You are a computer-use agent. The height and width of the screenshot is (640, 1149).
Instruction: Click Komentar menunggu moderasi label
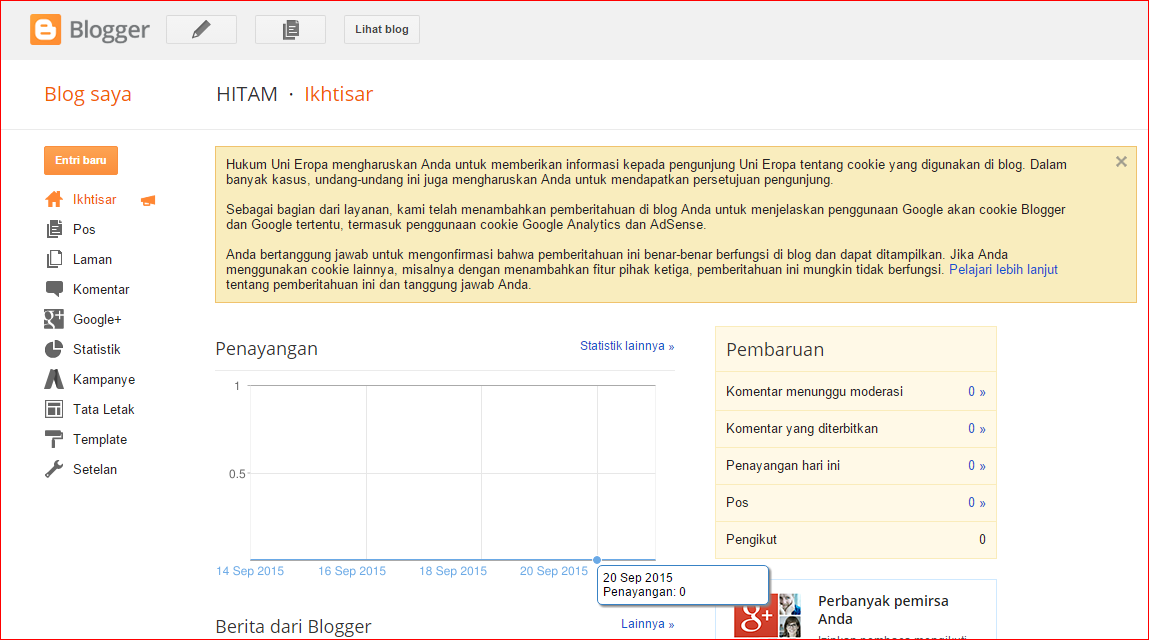click(814, 391)
